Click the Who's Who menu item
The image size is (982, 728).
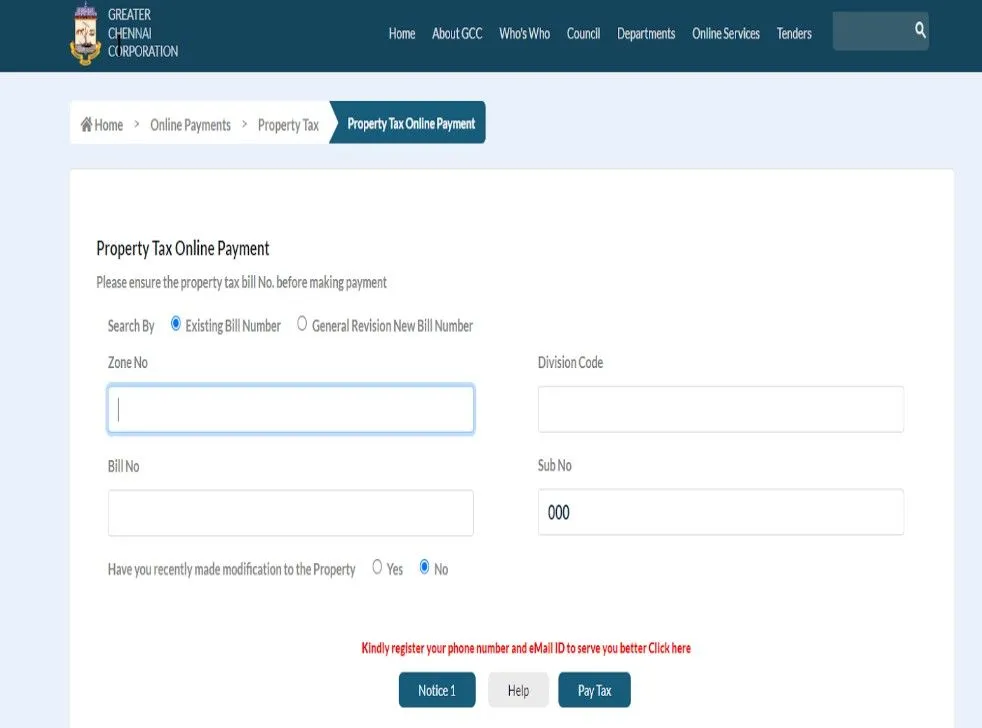pyautogui.click(x=524, y=33)
